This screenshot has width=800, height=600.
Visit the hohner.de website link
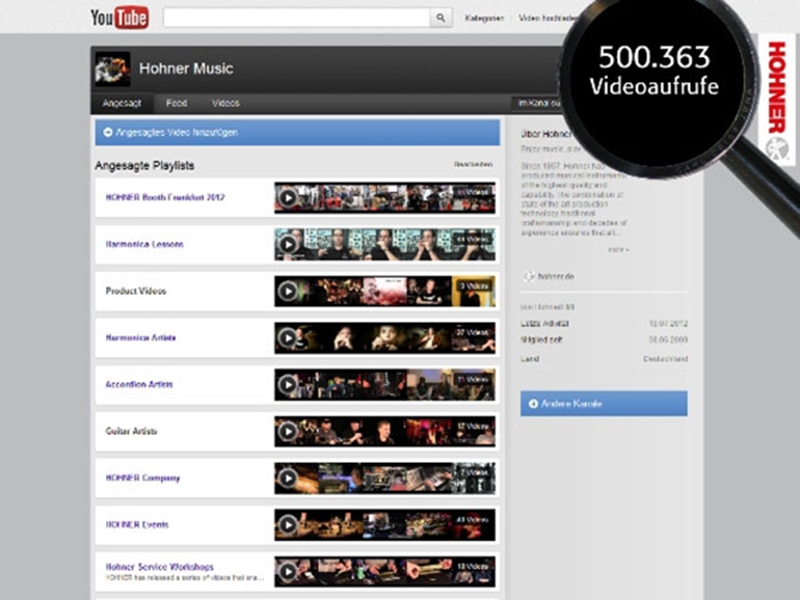[x=556, y=277]
